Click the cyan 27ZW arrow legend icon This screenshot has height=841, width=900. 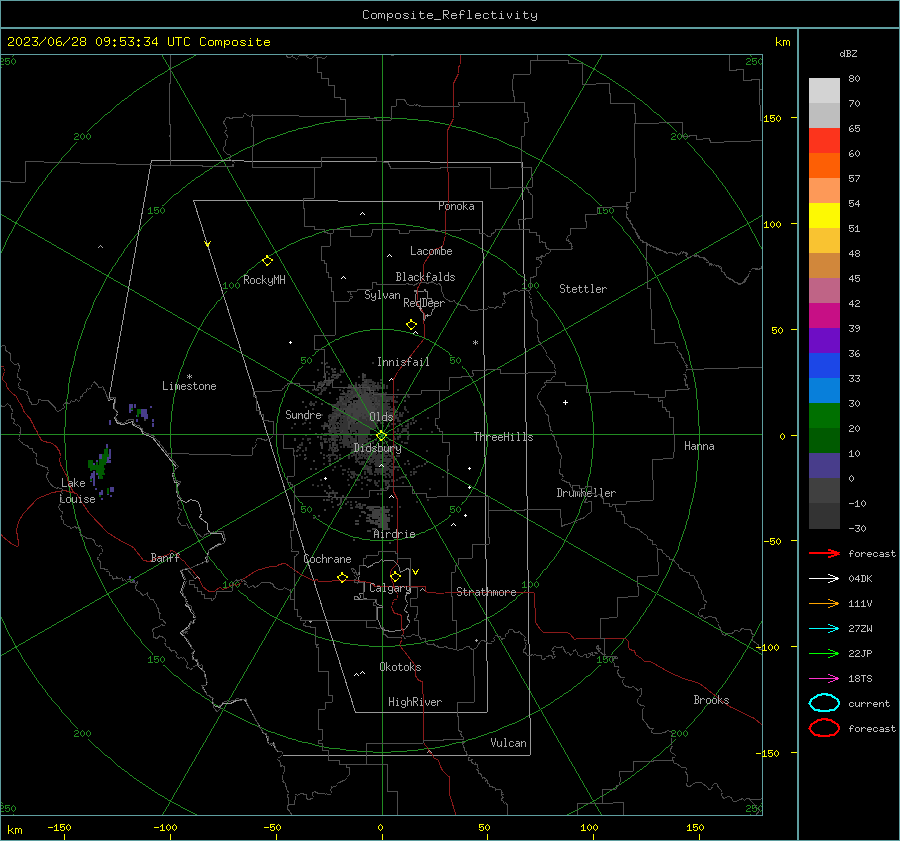point(824,629)
